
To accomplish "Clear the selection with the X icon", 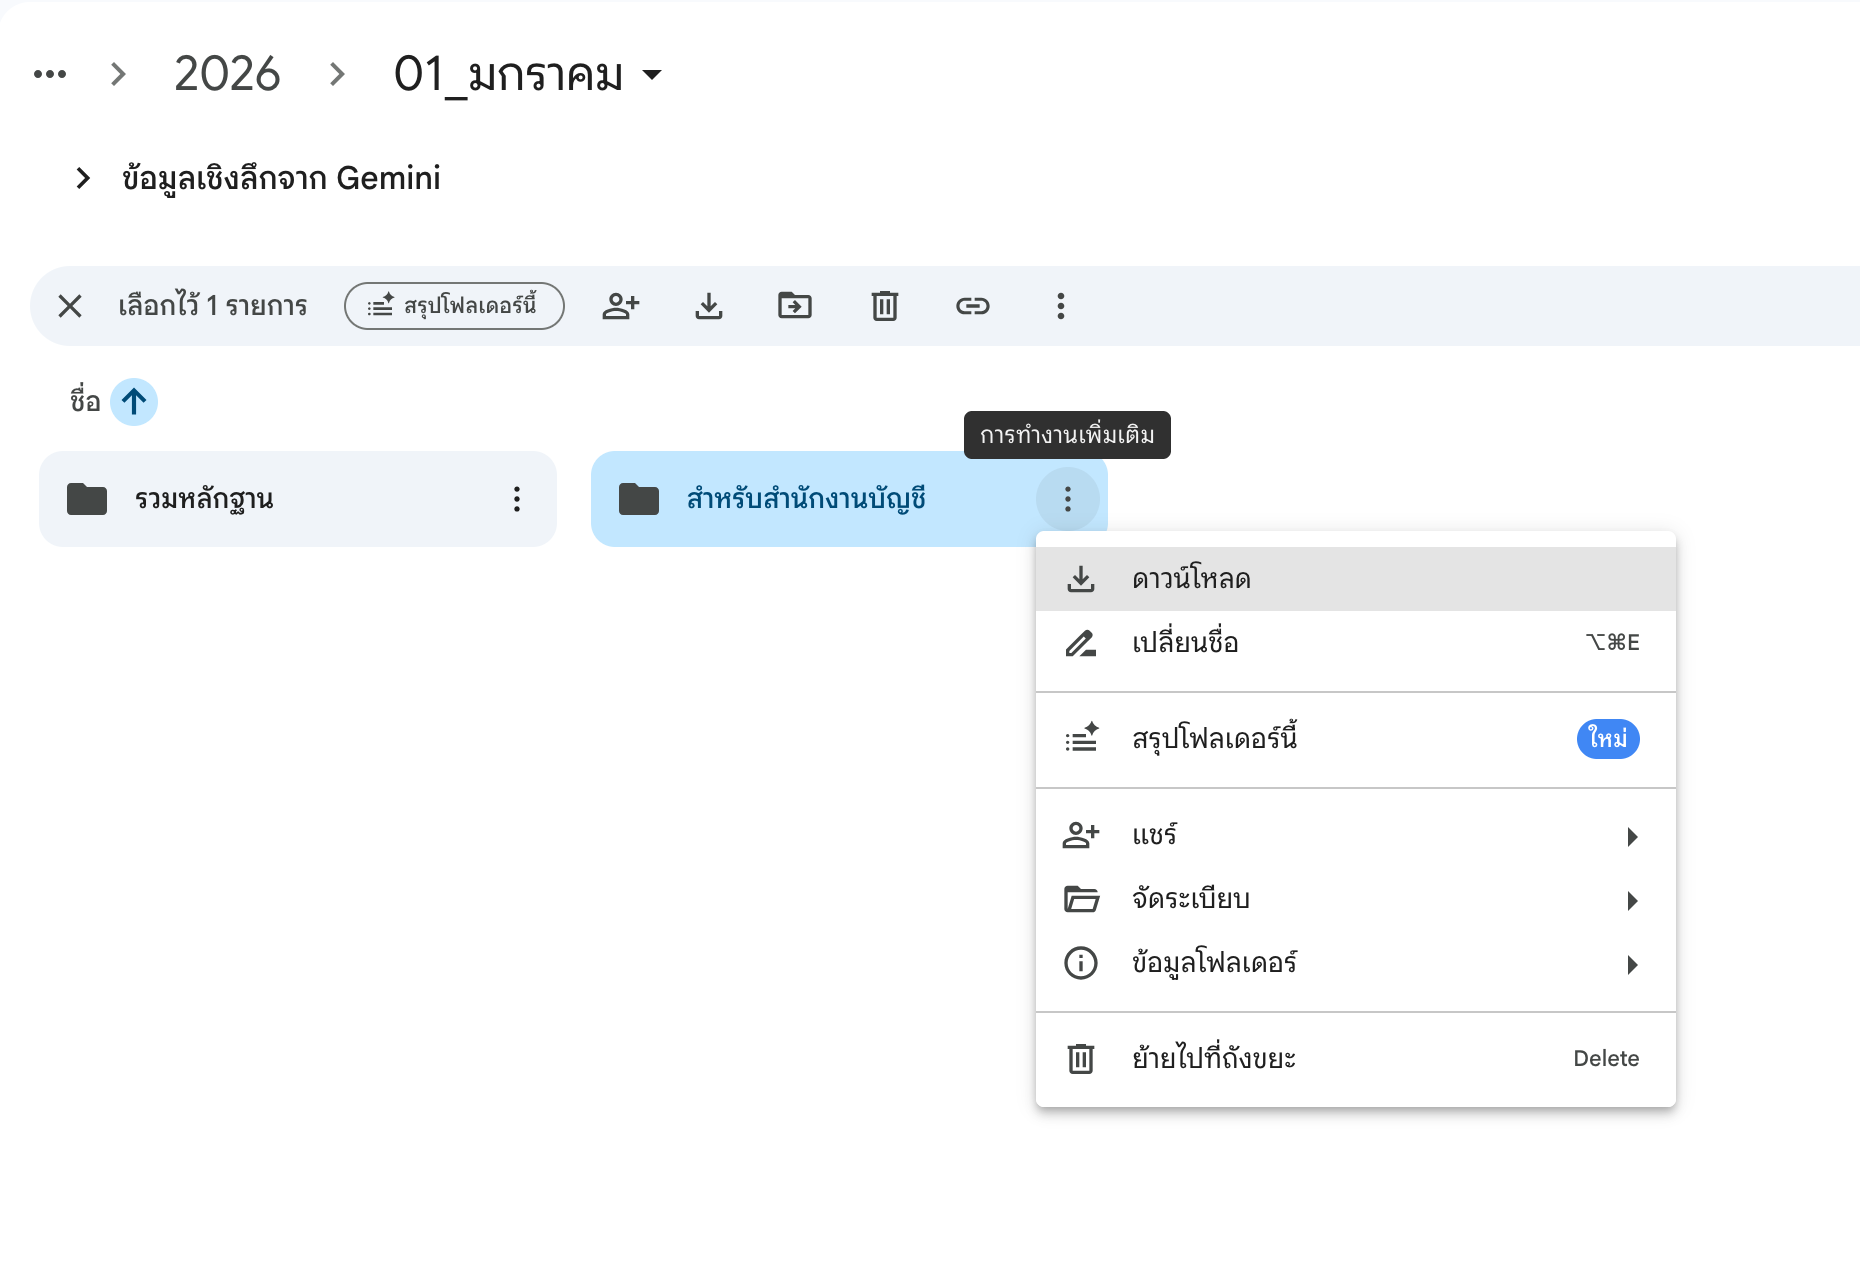I will pos(70,306).
